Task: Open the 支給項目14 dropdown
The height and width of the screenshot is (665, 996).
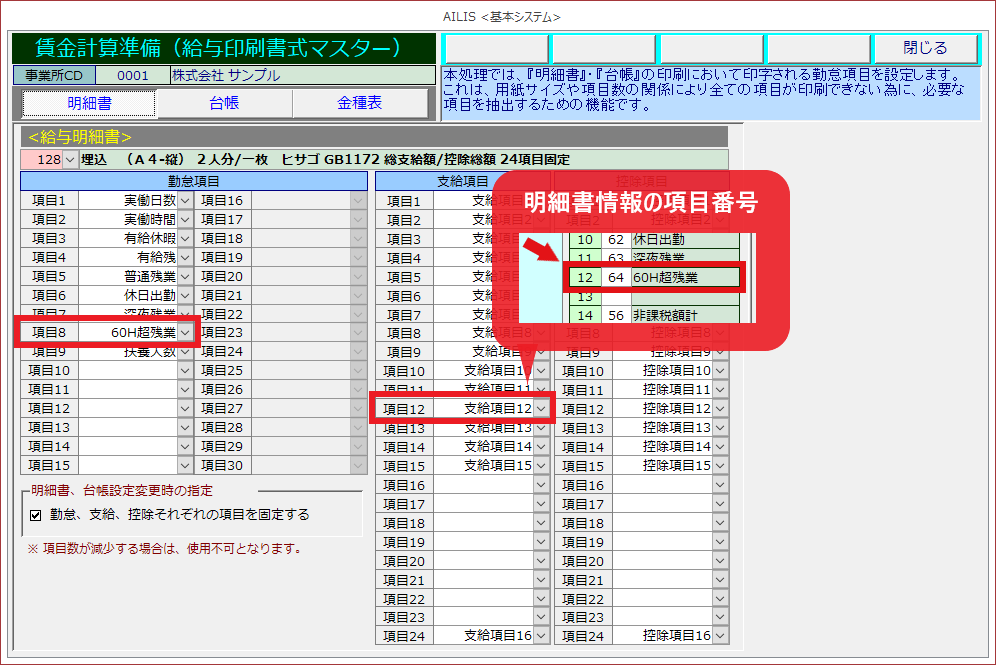Action: point(541,447)
